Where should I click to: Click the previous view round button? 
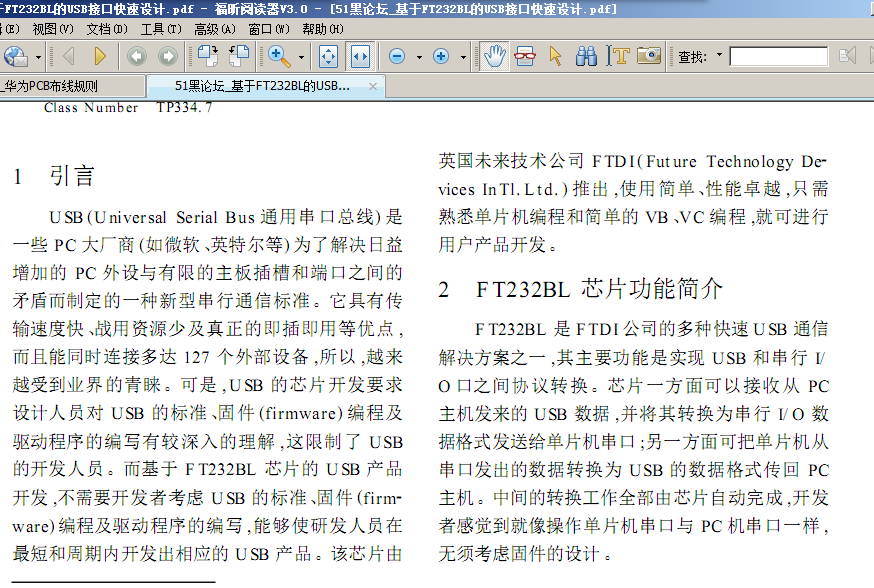137,56
